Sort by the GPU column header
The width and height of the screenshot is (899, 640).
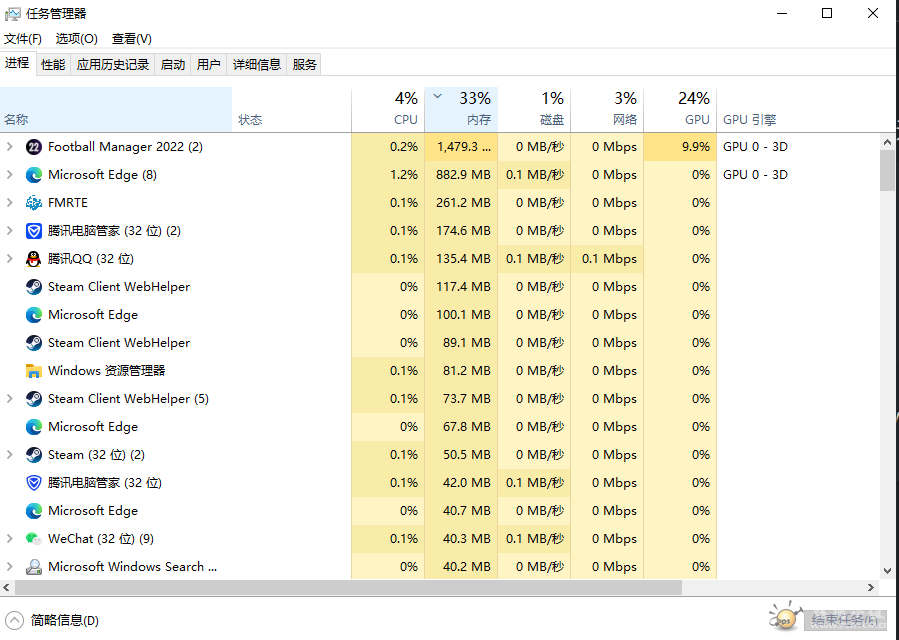coord(680,110)
